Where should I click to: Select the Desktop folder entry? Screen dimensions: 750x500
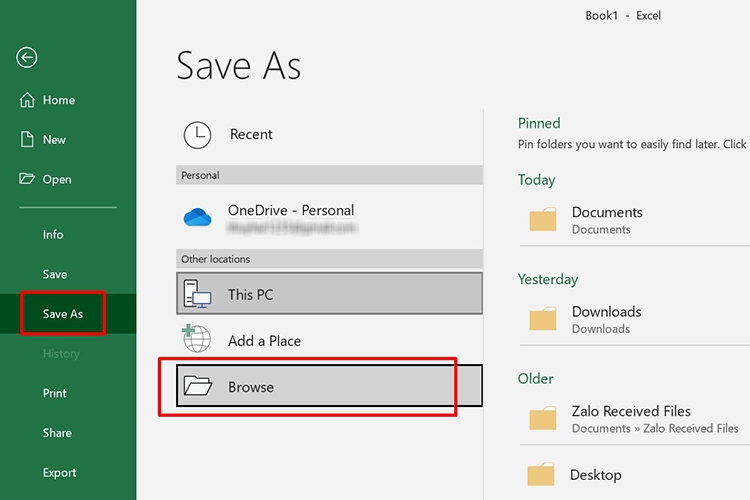coord(596,475)
